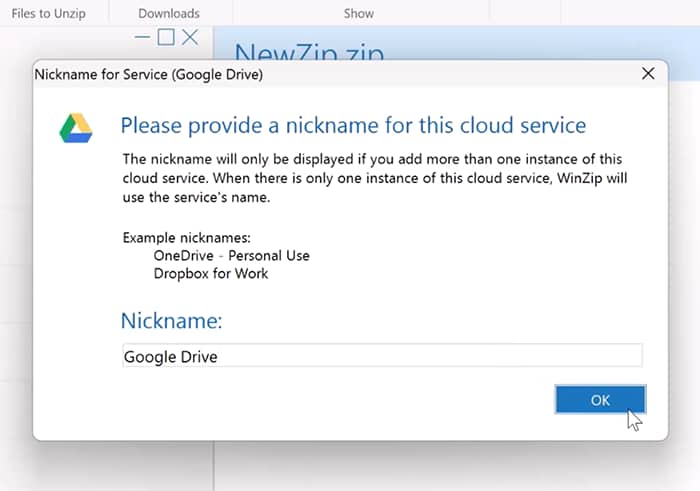Screen dimensions: 700x491
Task: Switch to the Downloads tab
Action: click(x=169, y=13)
